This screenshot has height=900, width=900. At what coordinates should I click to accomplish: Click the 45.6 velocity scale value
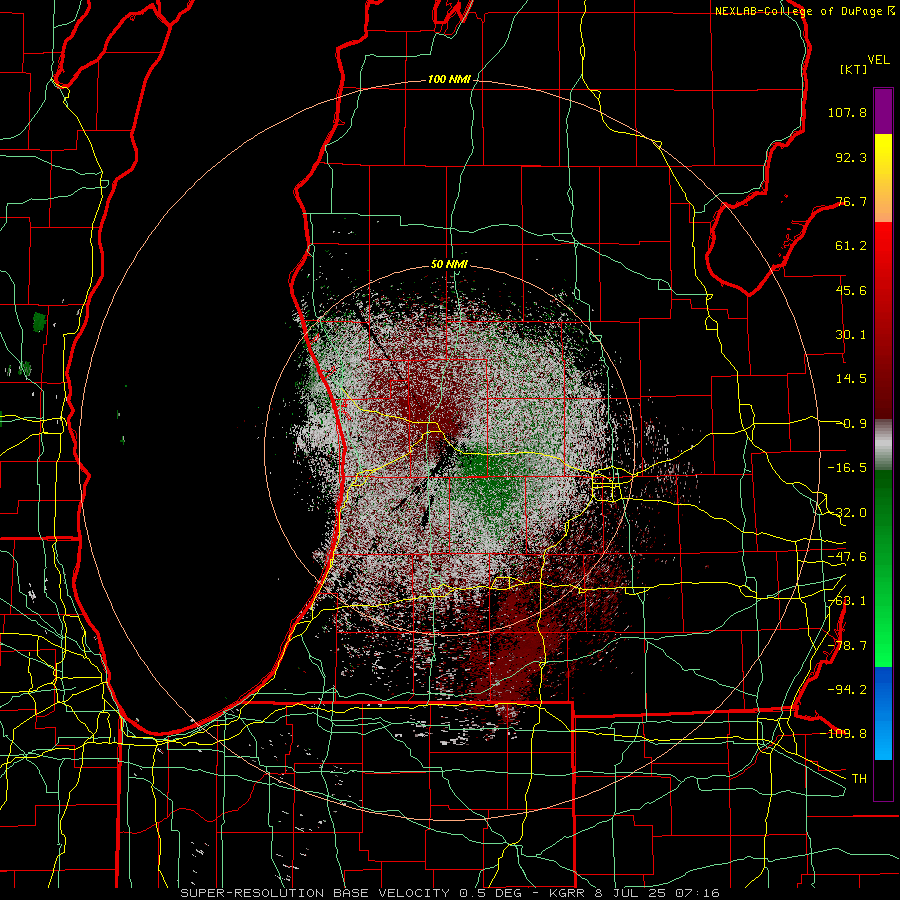coord(851,290)
